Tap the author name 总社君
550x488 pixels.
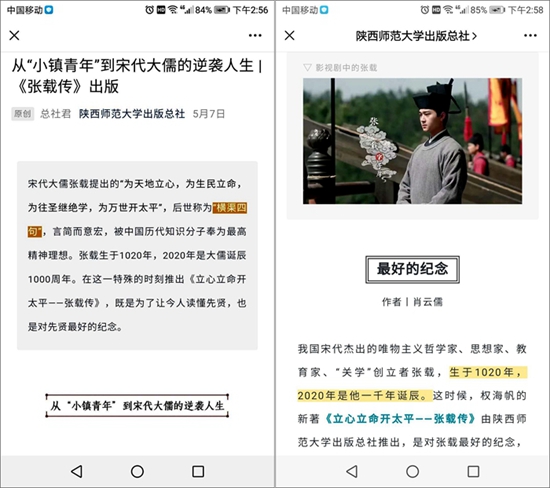[55, 114]
